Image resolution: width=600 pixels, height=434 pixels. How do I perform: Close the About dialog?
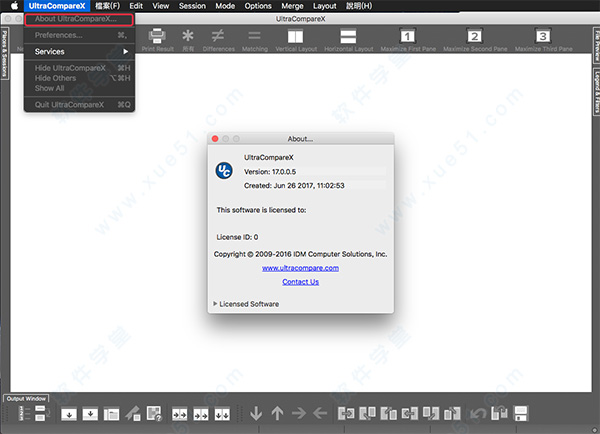click(215, 138)
